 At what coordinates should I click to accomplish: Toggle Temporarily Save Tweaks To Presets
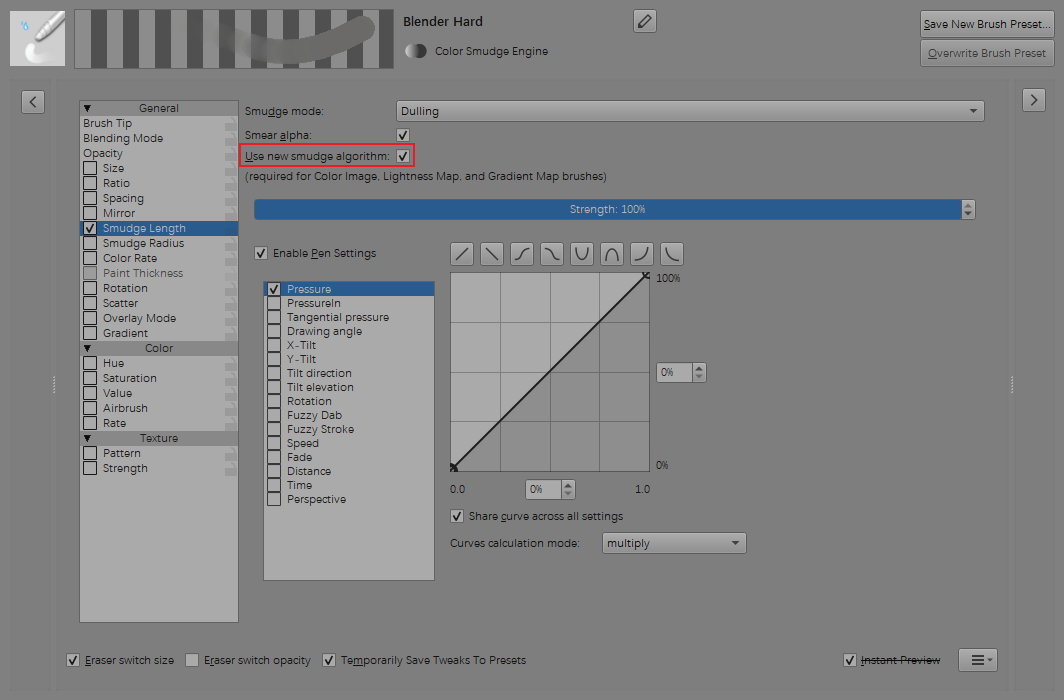(x=328, y=660)
